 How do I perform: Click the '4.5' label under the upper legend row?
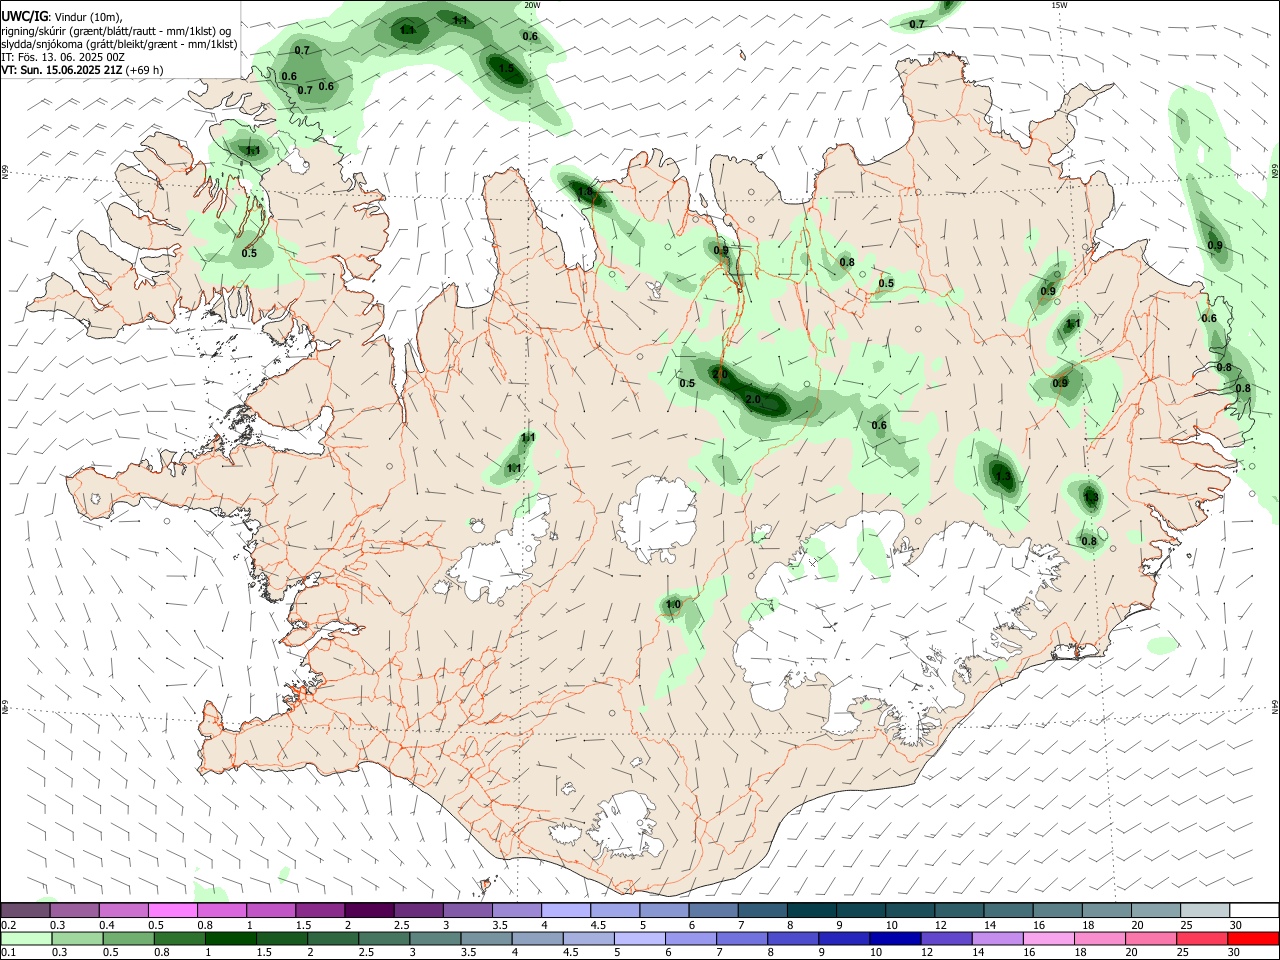coord(598,925)
